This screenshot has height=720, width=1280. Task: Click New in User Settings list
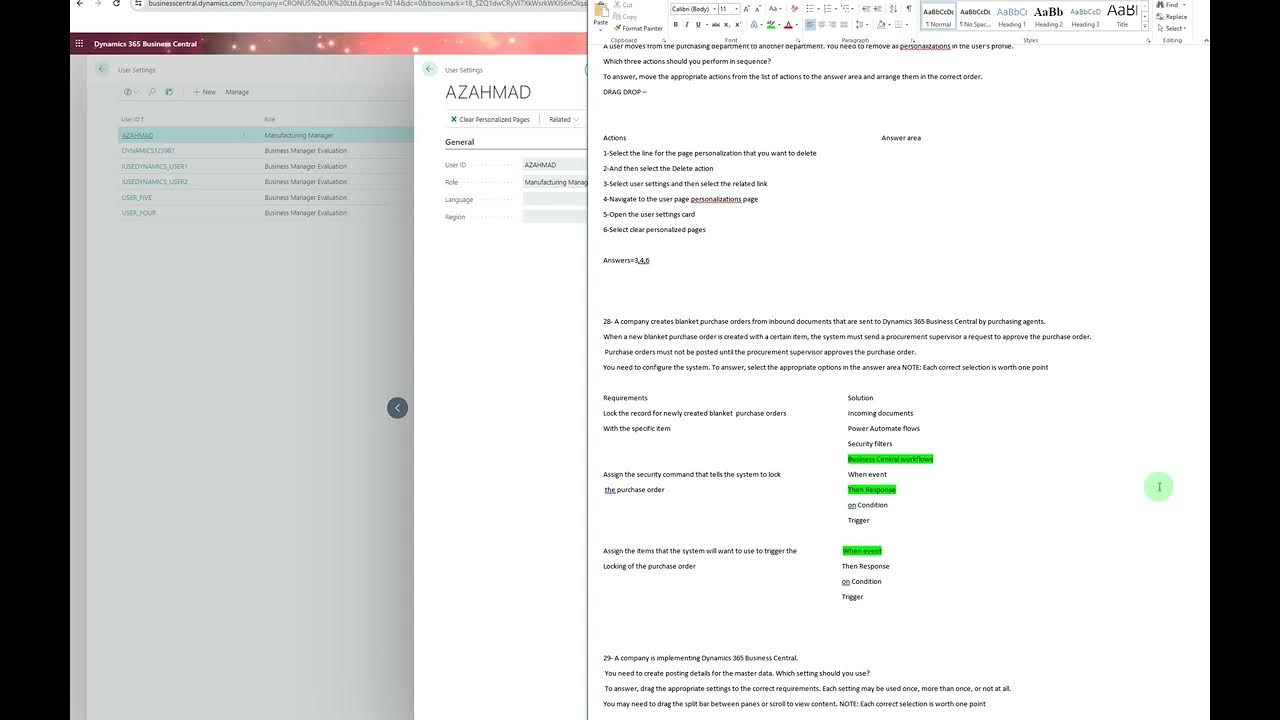(204, 92)
